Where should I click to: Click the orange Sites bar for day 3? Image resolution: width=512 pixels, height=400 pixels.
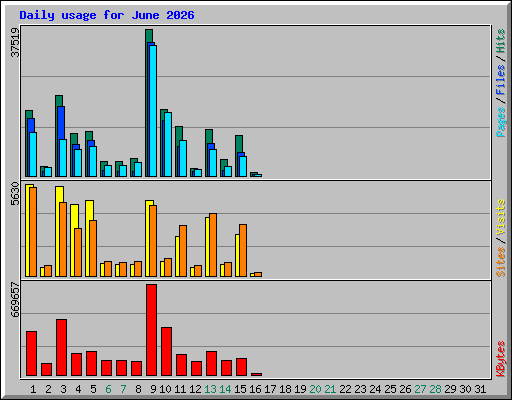[x=63, y=239]
